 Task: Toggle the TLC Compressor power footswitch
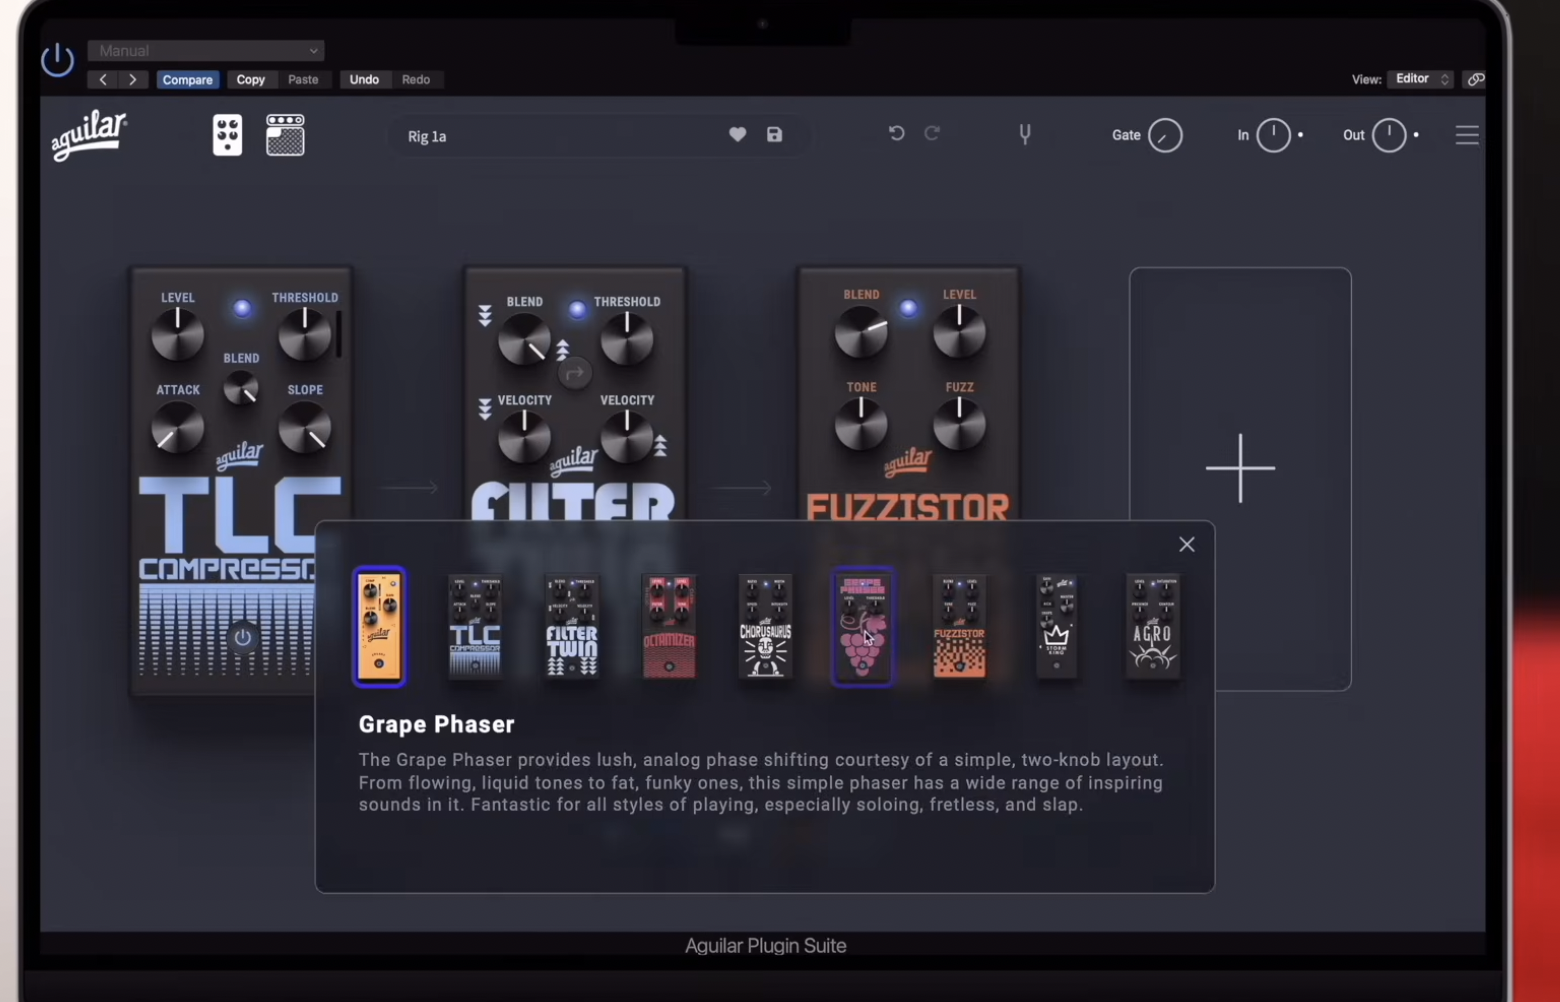click(x=242, y=637)
